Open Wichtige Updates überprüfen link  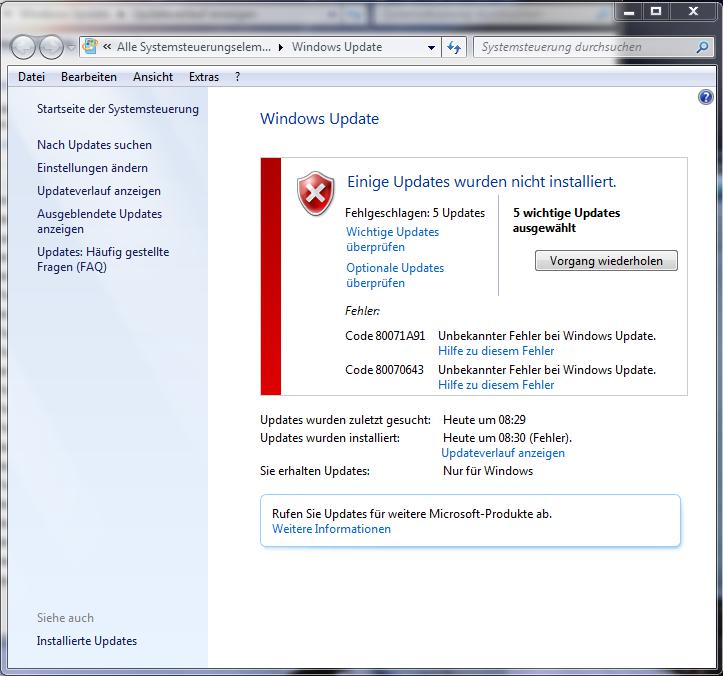click(x=392, y=239)
